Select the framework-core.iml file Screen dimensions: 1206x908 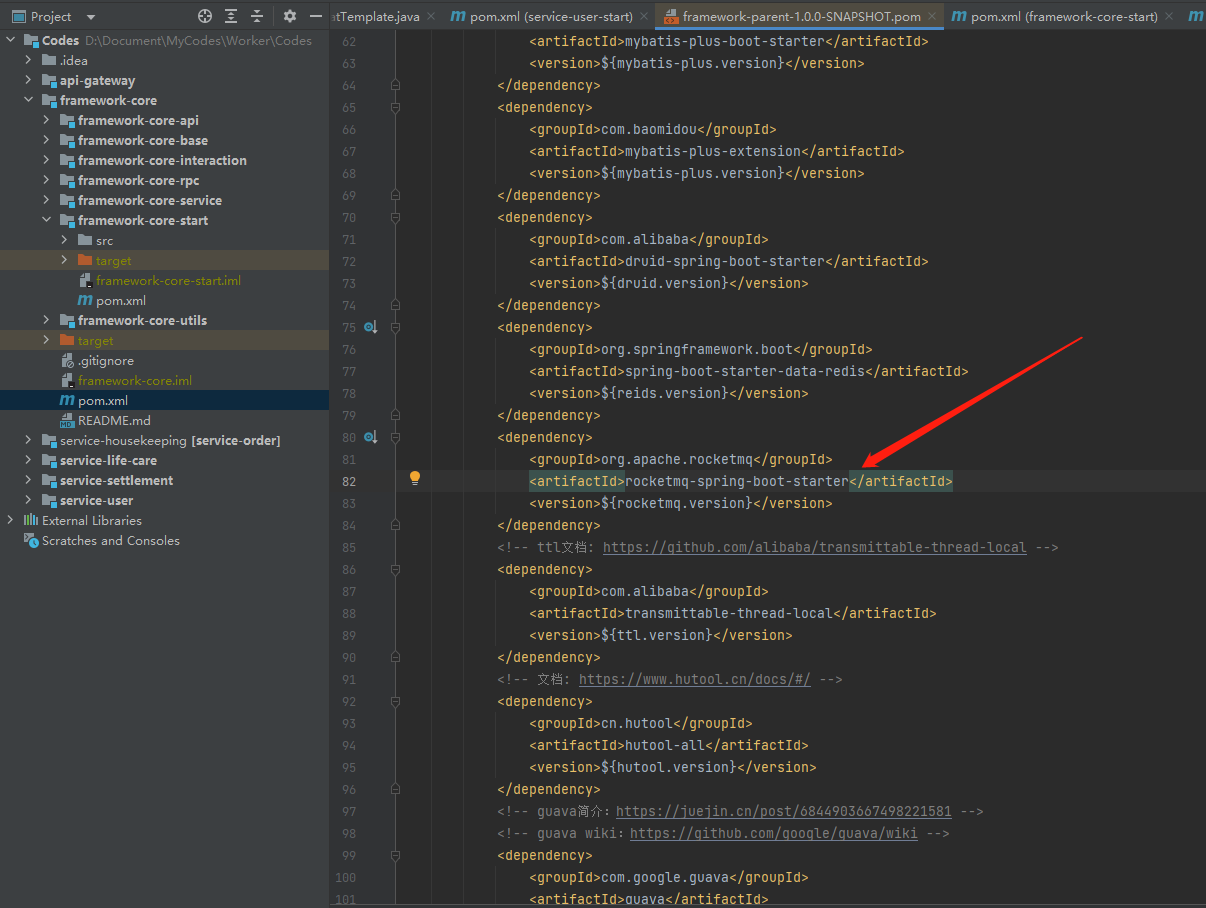click(x=135, y=381)
